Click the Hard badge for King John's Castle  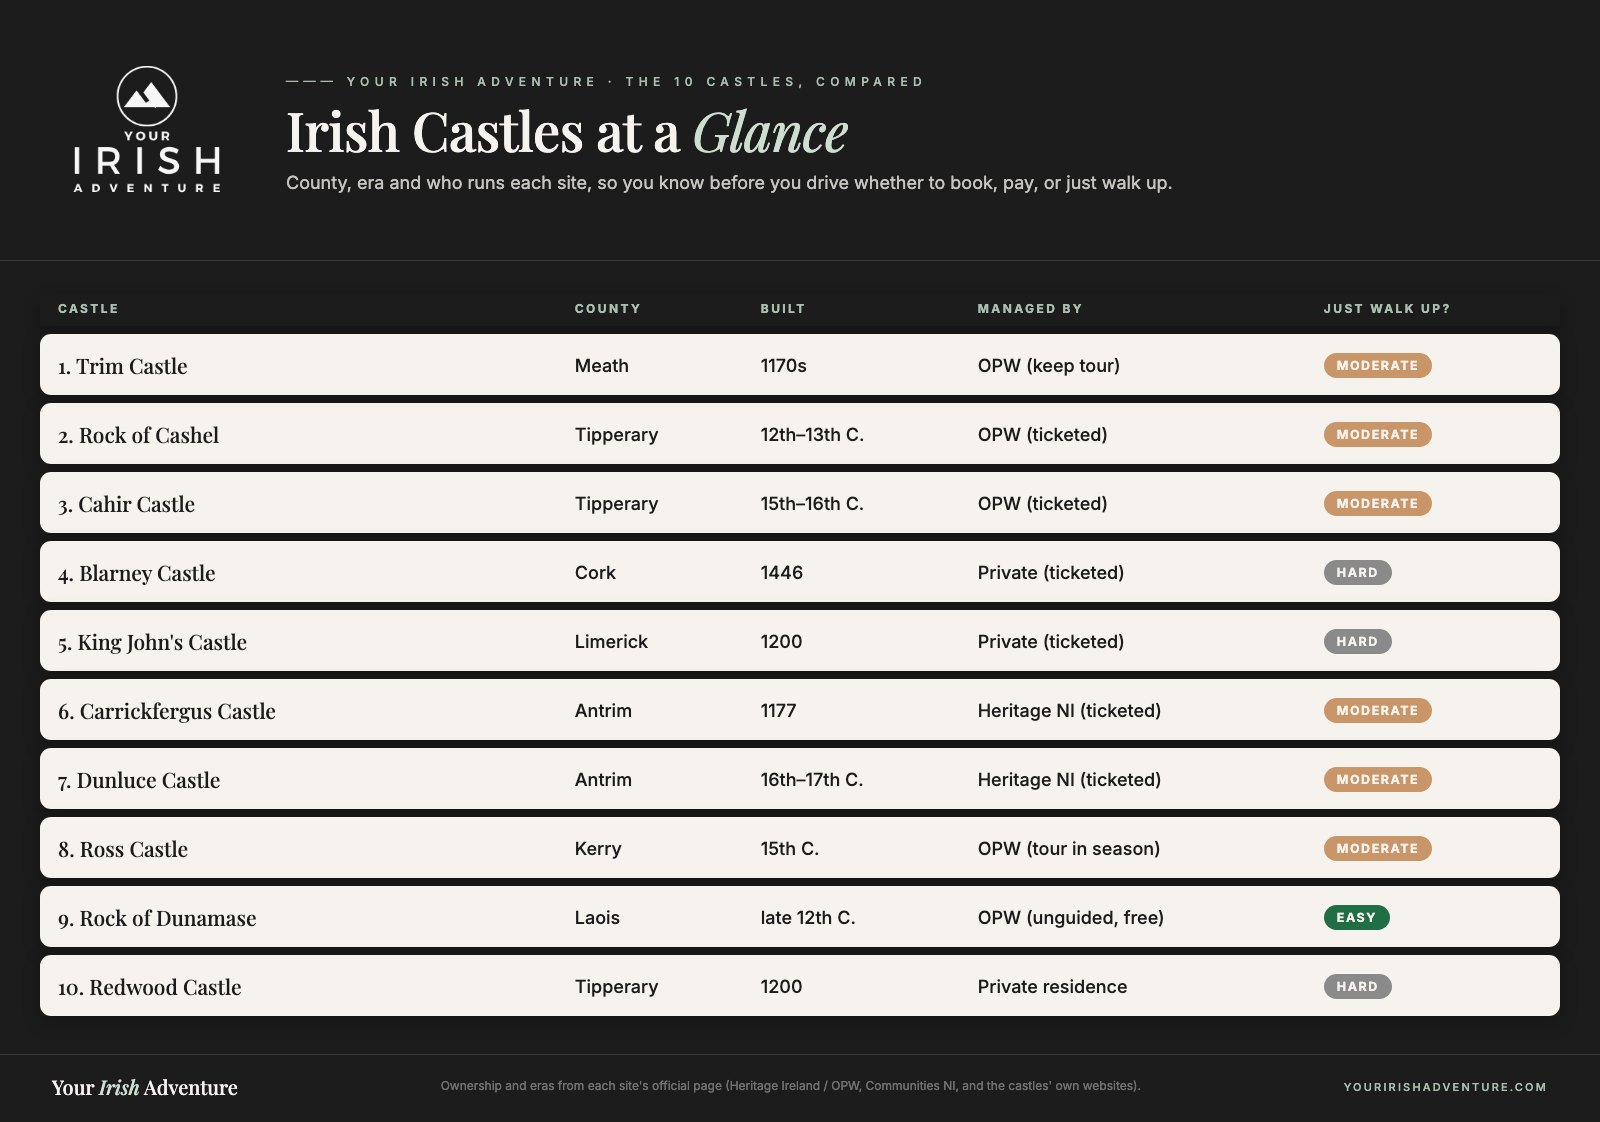(x=1357, y=641)
